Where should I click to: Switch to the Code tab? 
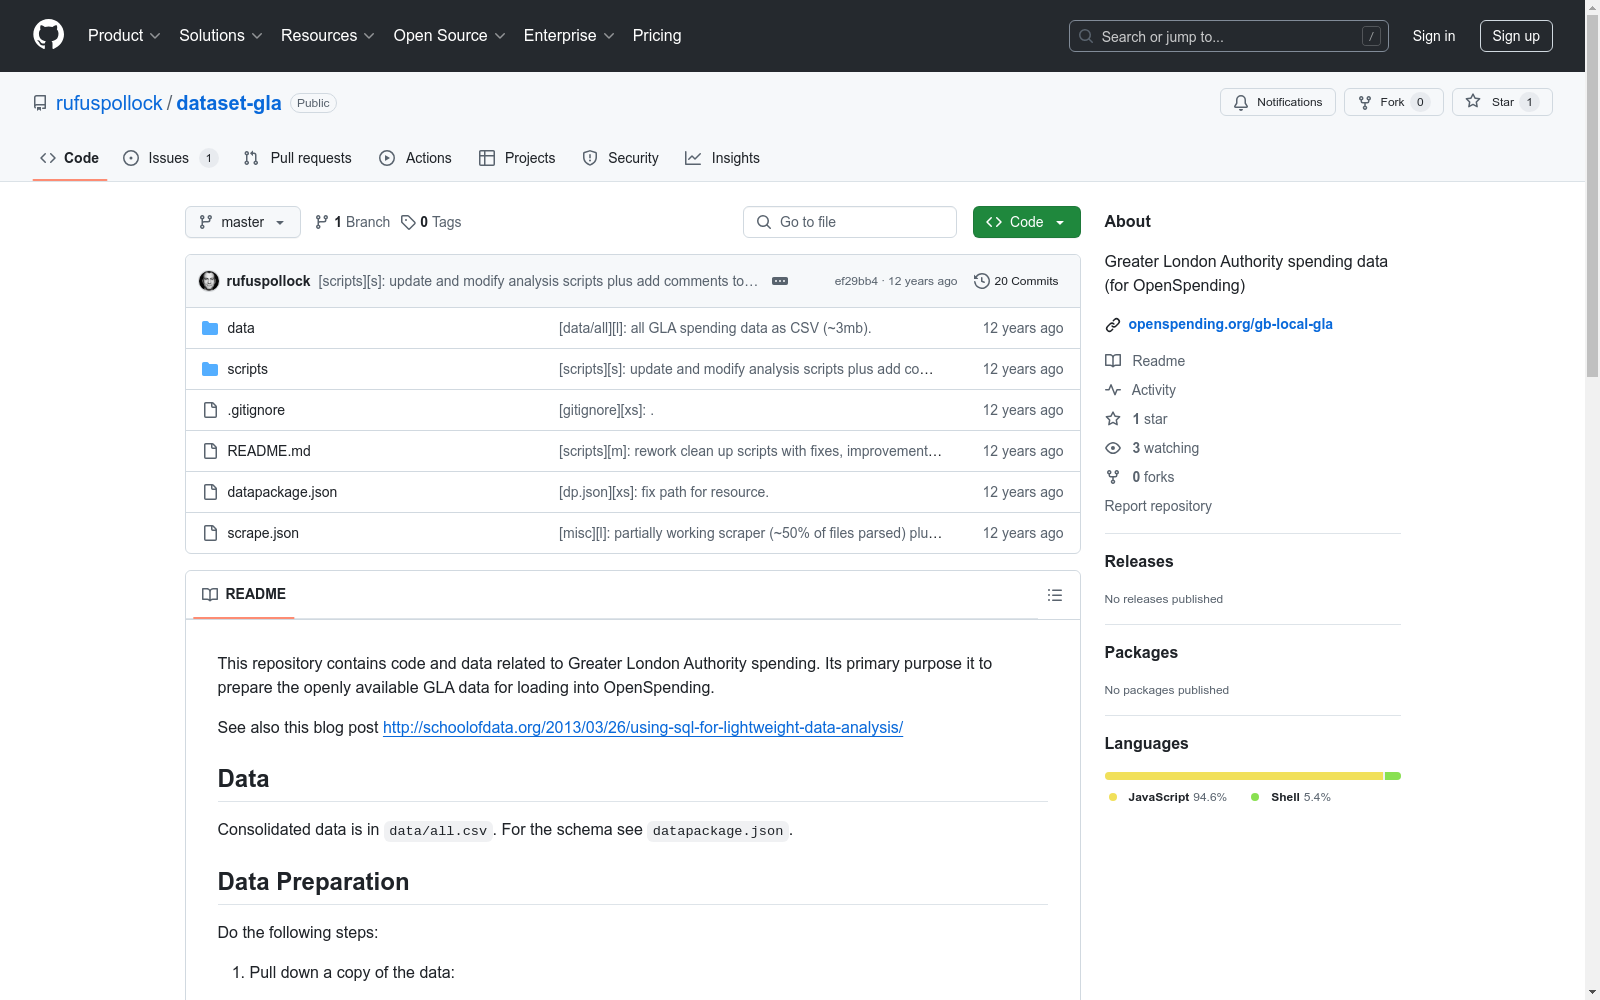70,158
